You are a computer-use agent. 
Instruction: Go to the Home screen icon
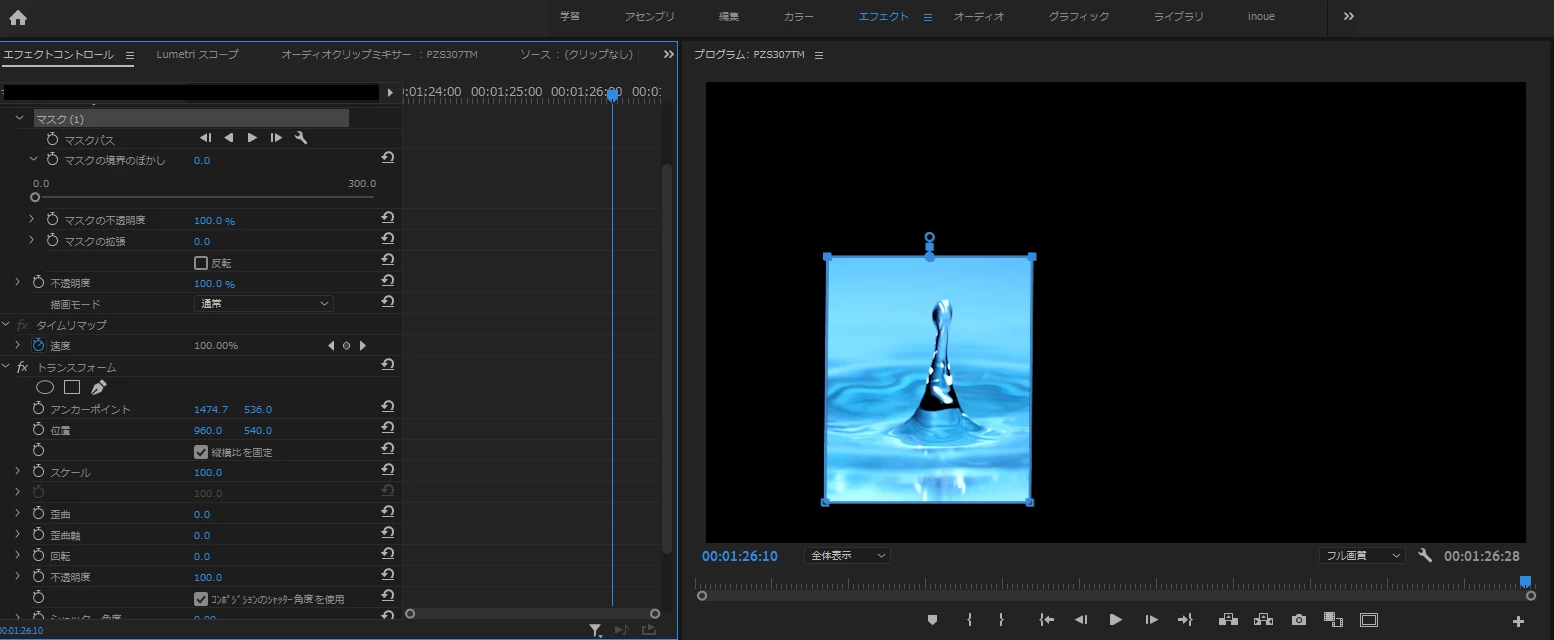17,17
